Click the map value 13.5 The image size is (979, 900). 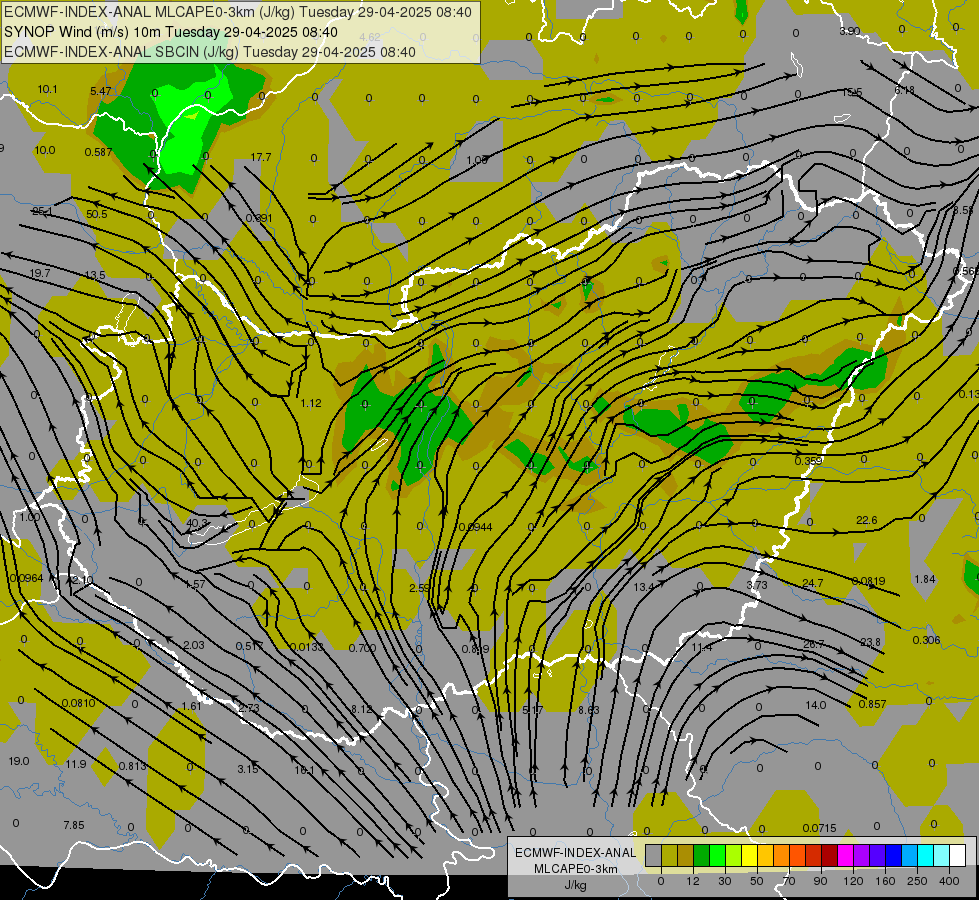(x=95, y=275)
